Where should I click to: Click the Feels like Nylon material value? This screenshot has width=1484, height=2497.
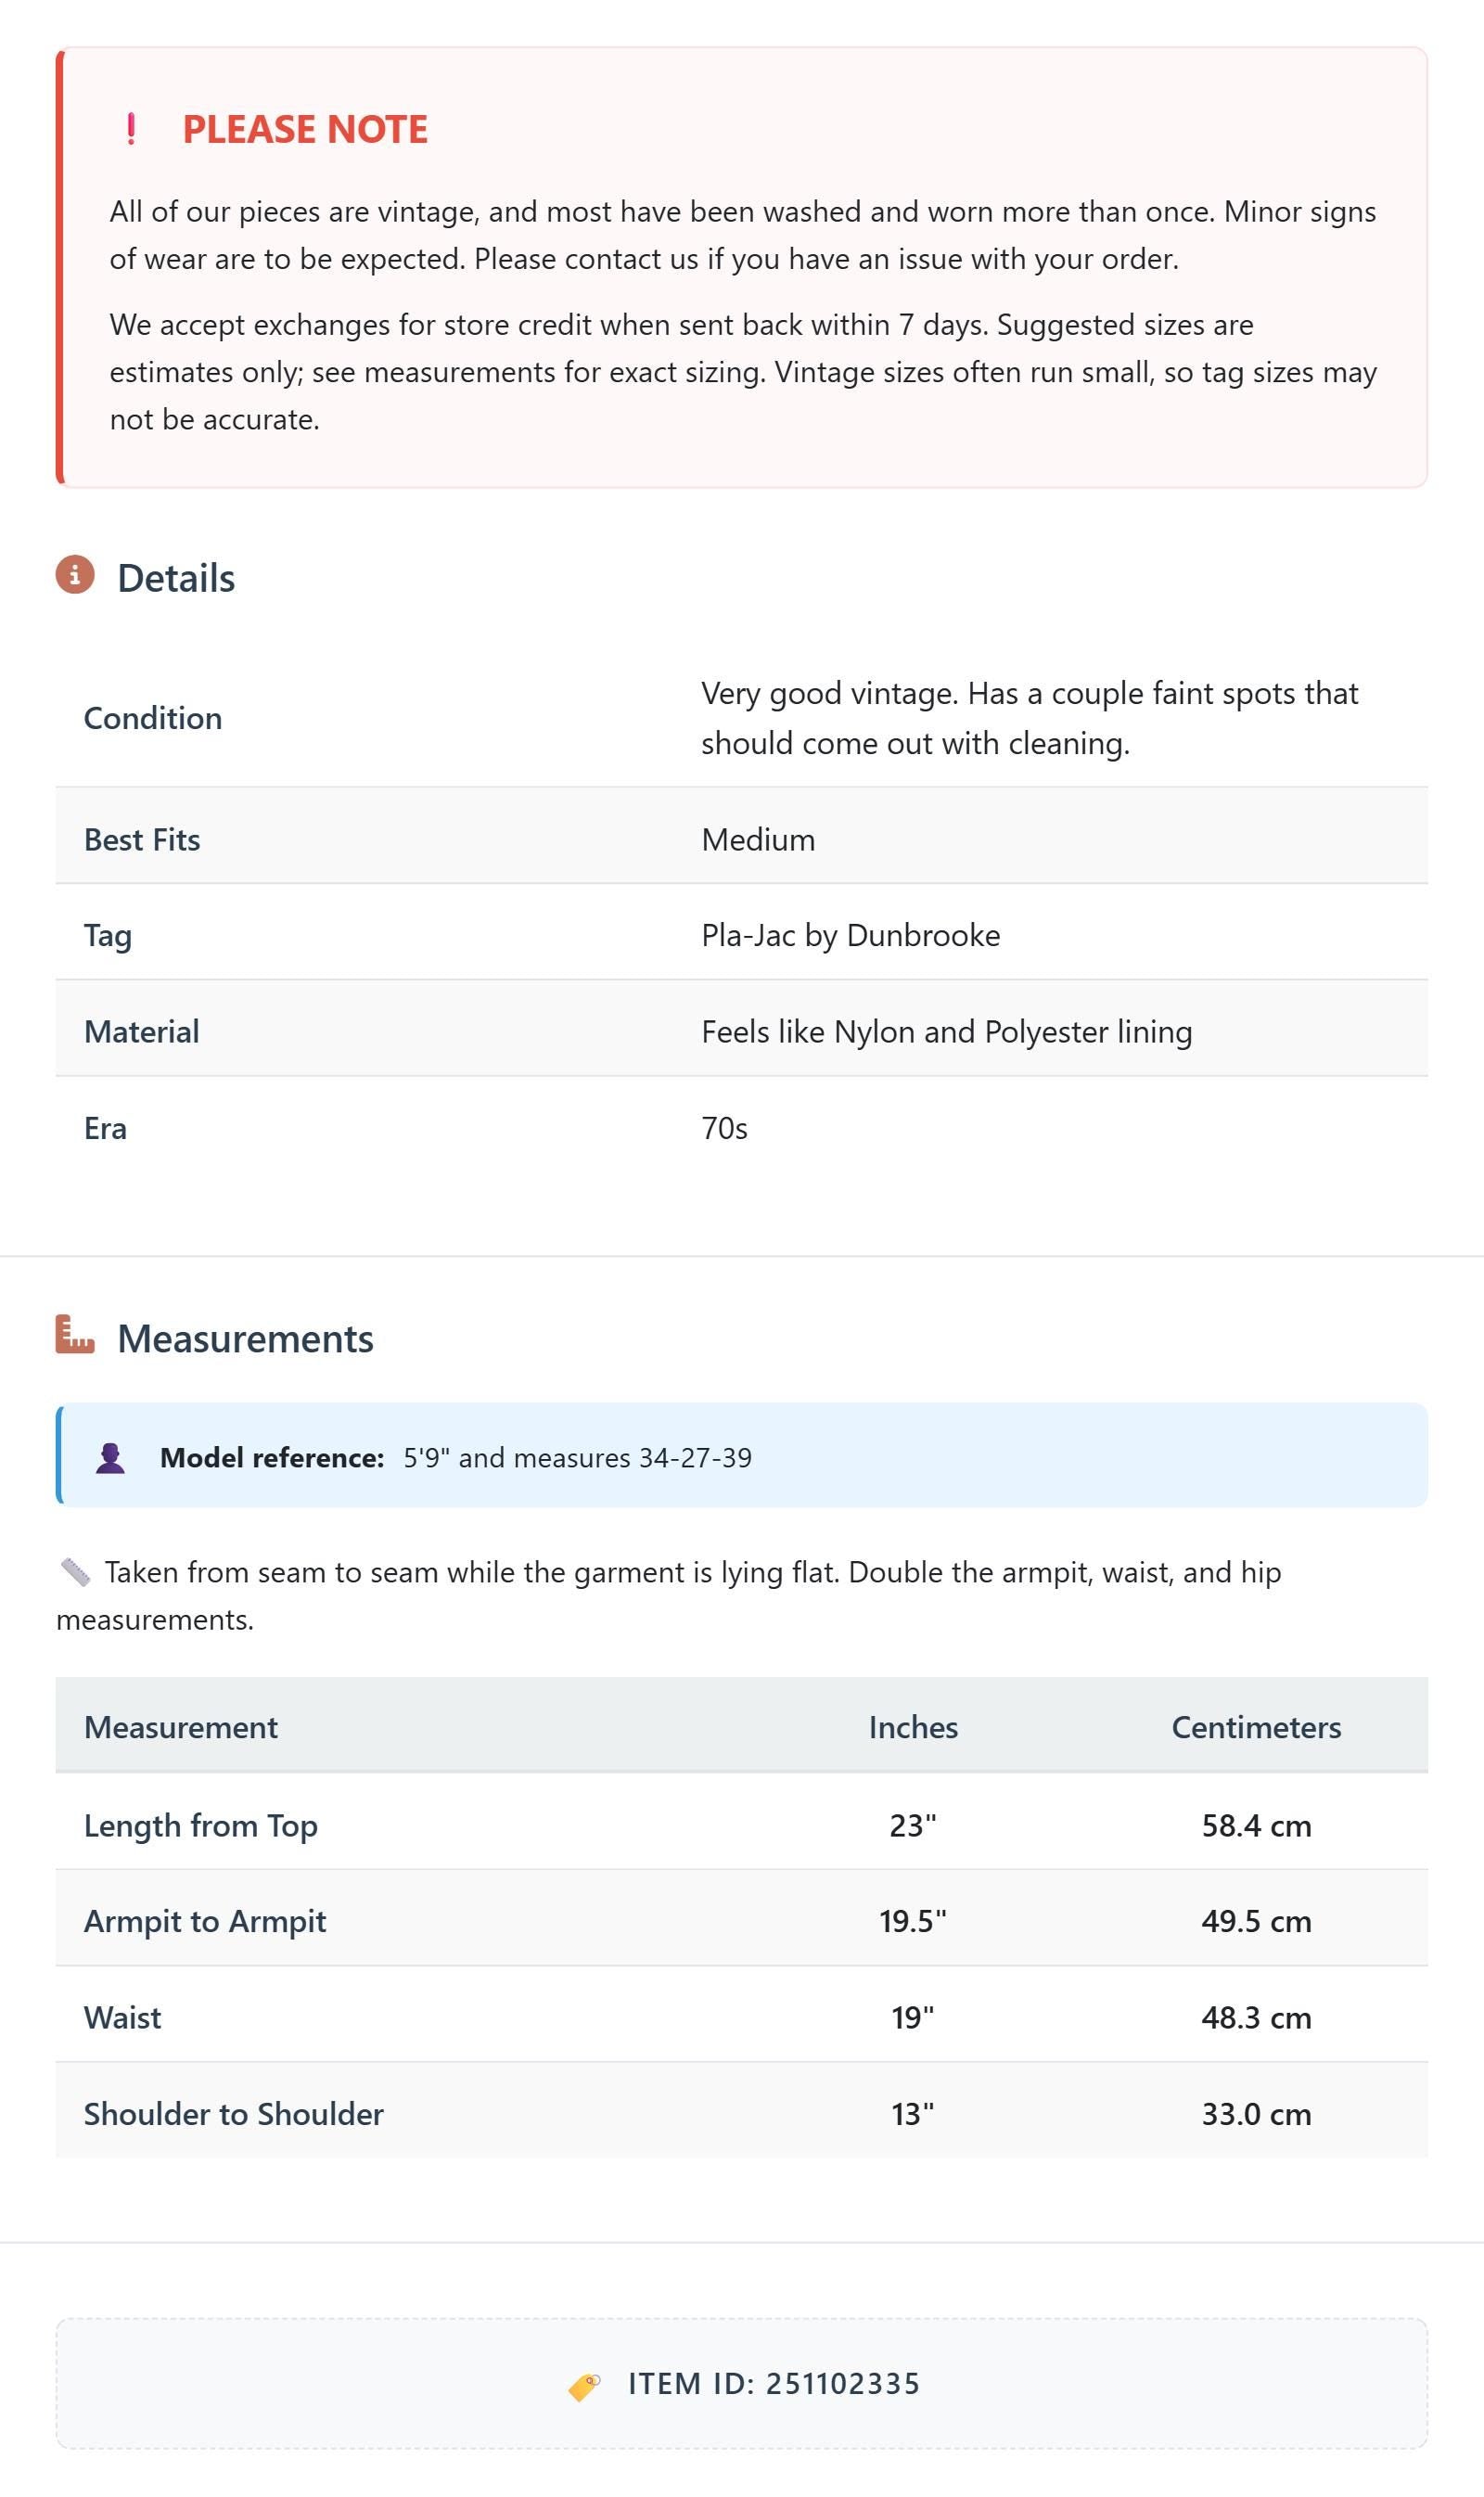coord(947,1031)
